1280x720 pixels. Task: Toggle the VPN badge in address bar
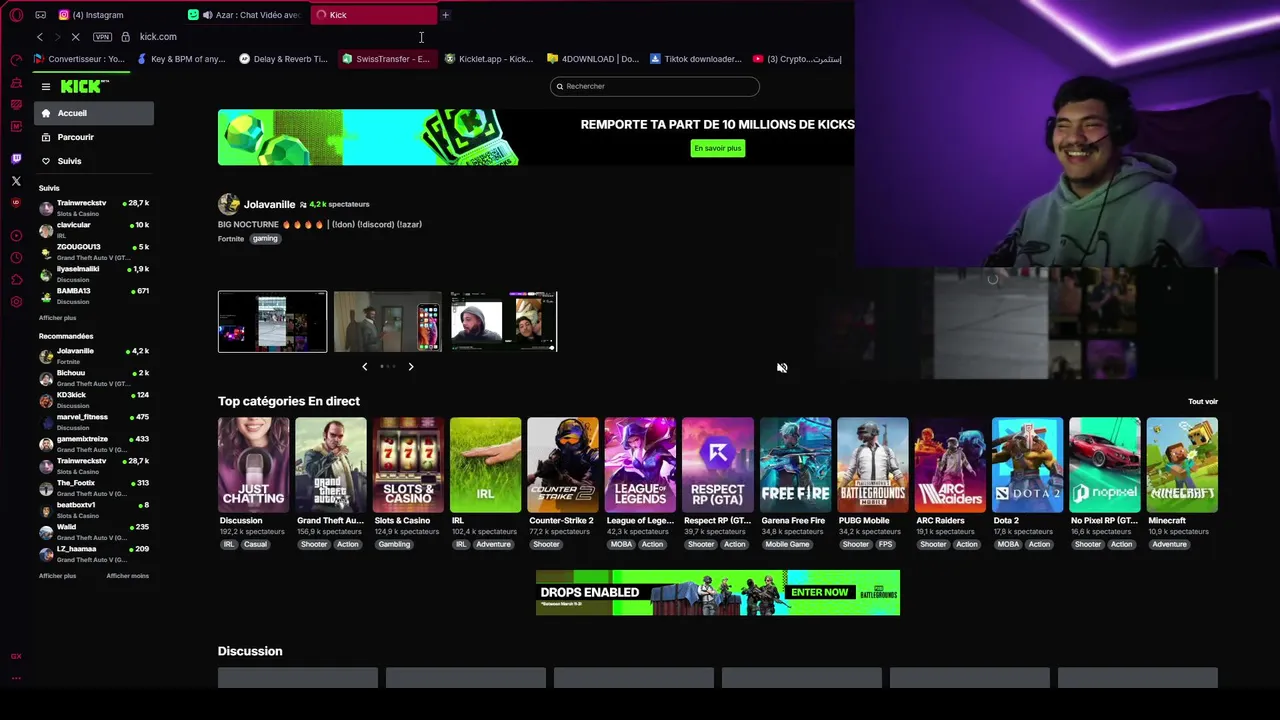click(x=102, y=37)
